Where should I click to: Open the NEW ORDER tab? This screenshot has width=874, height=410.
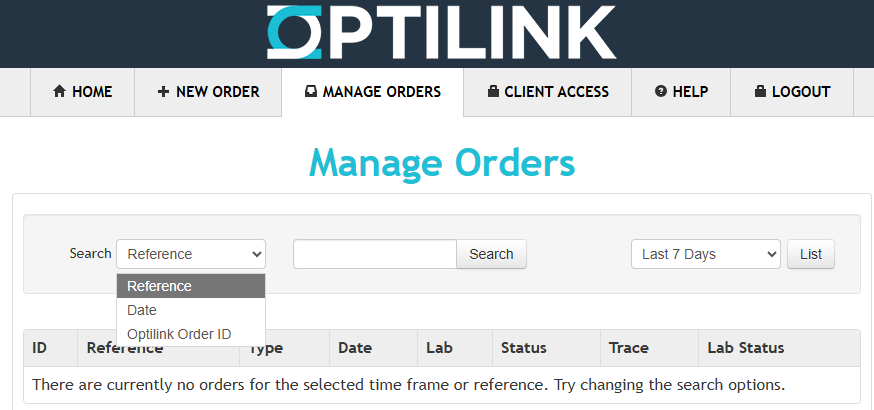[x=208, y=92]
